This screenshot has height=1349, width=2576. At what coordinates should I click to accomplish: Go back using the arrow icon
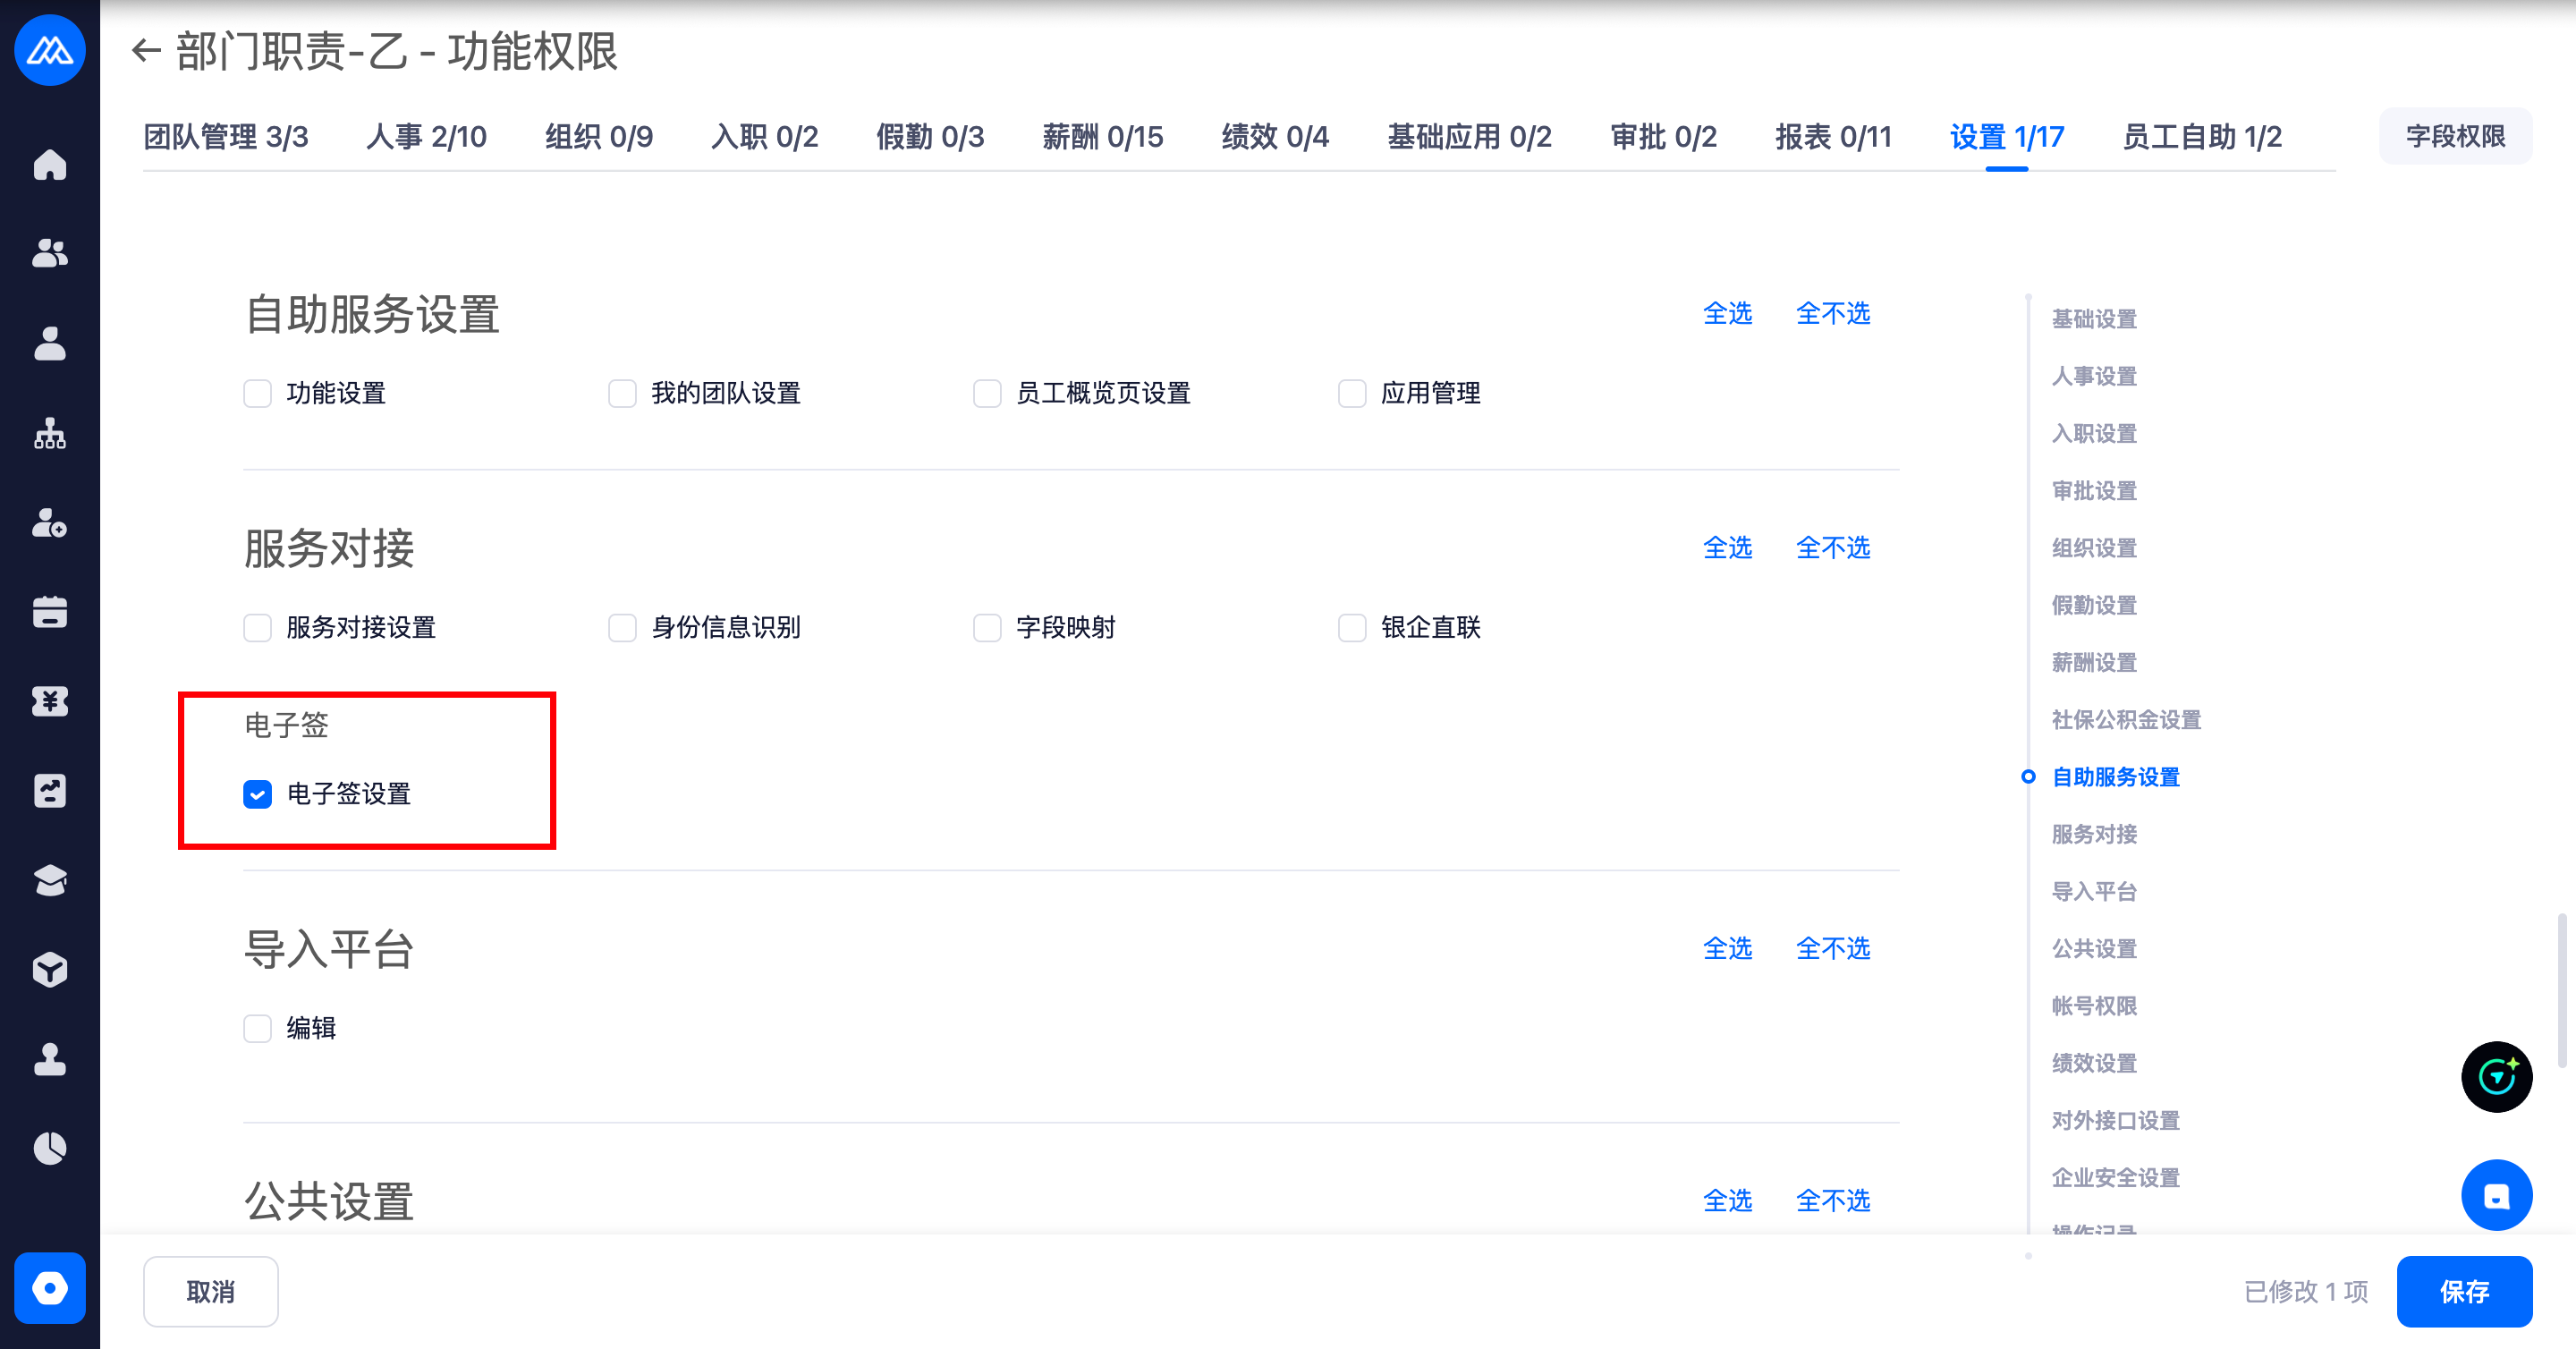tap(147, 51)
